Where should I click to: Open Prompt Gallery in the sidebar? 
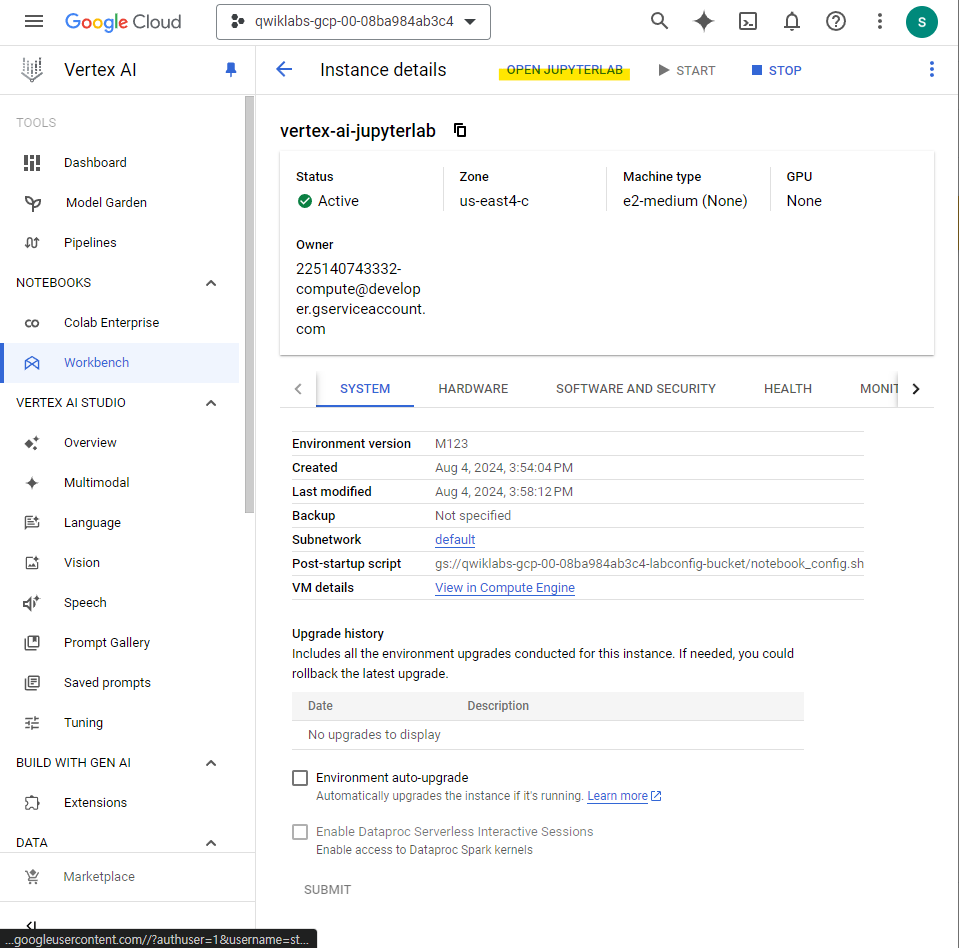click(120, 643)
